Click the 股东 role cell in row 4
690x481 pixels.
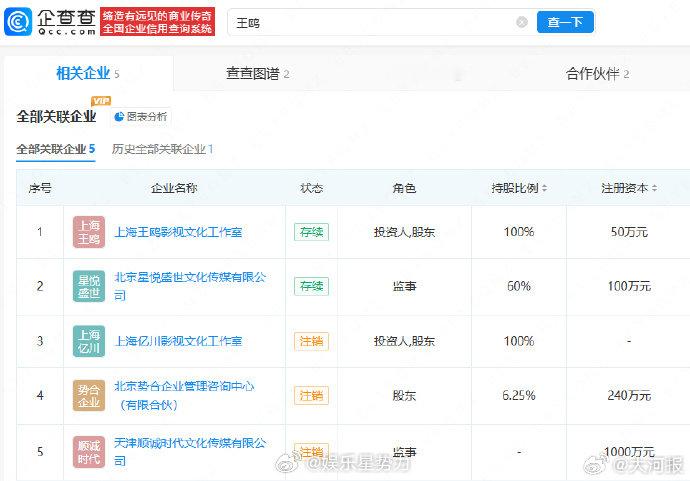pos(404,395)
